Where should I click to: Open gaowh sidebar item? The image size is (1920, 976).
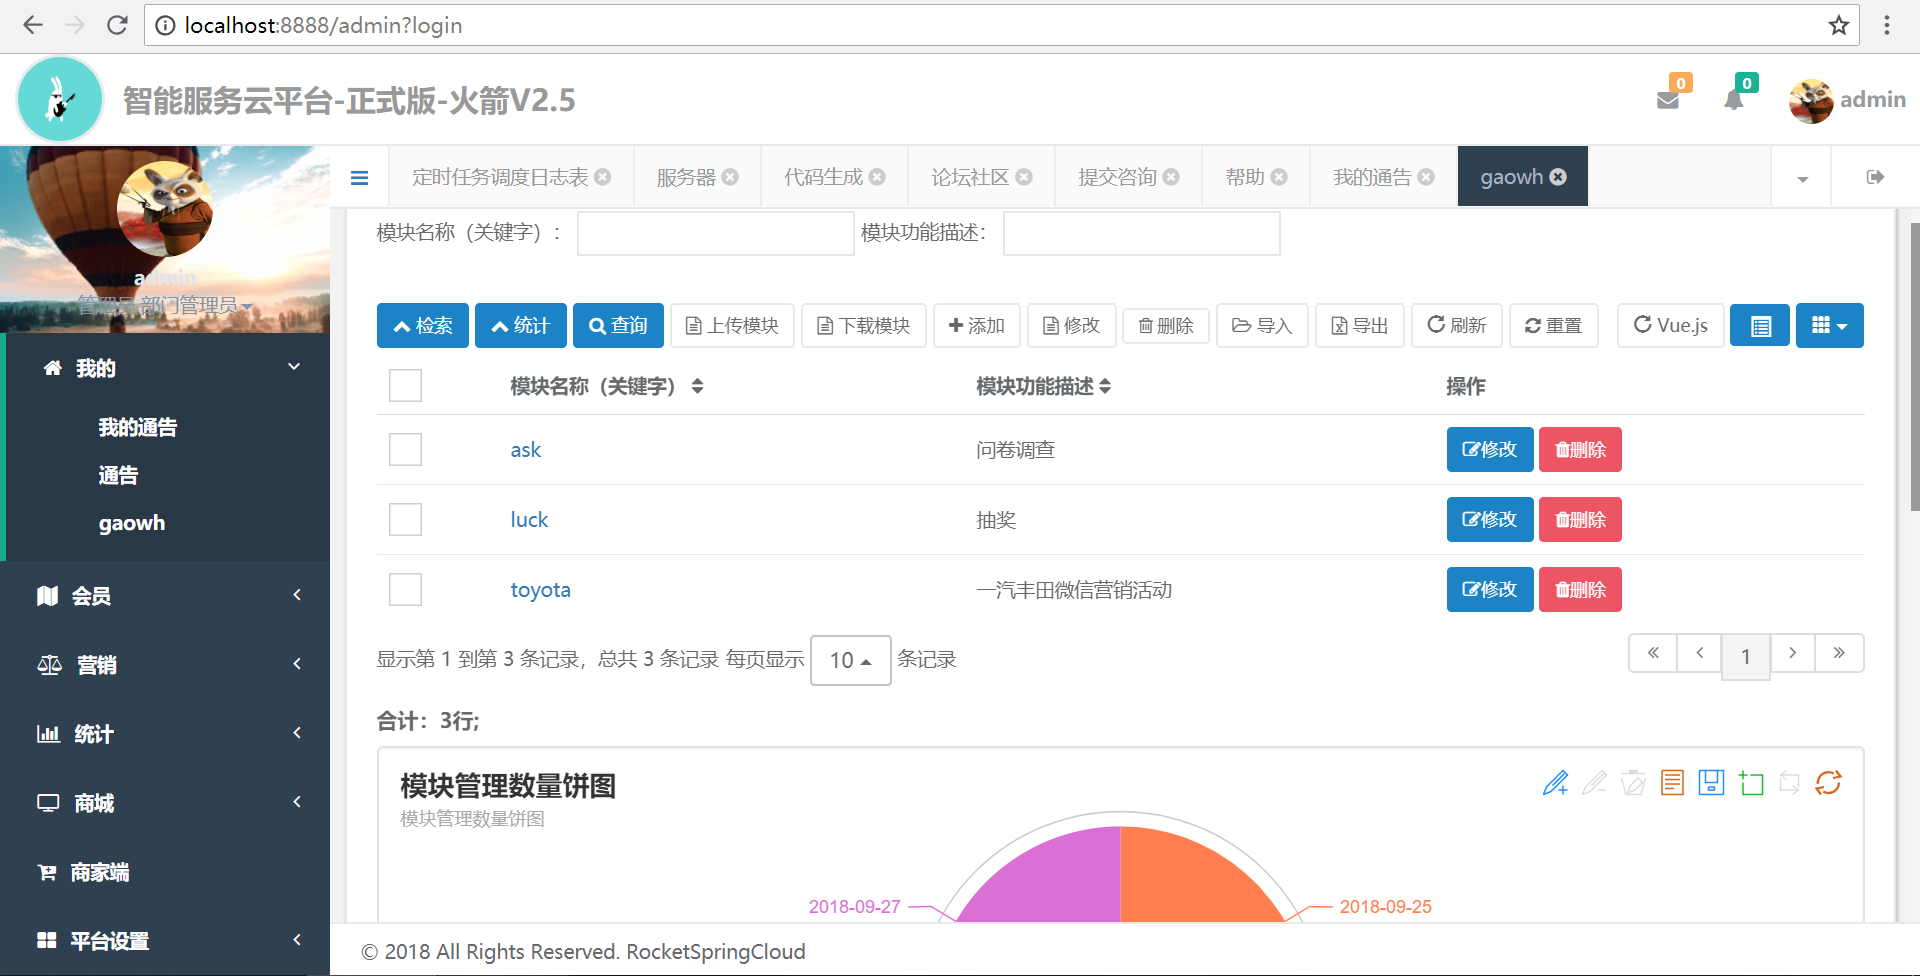pos(132,523)
